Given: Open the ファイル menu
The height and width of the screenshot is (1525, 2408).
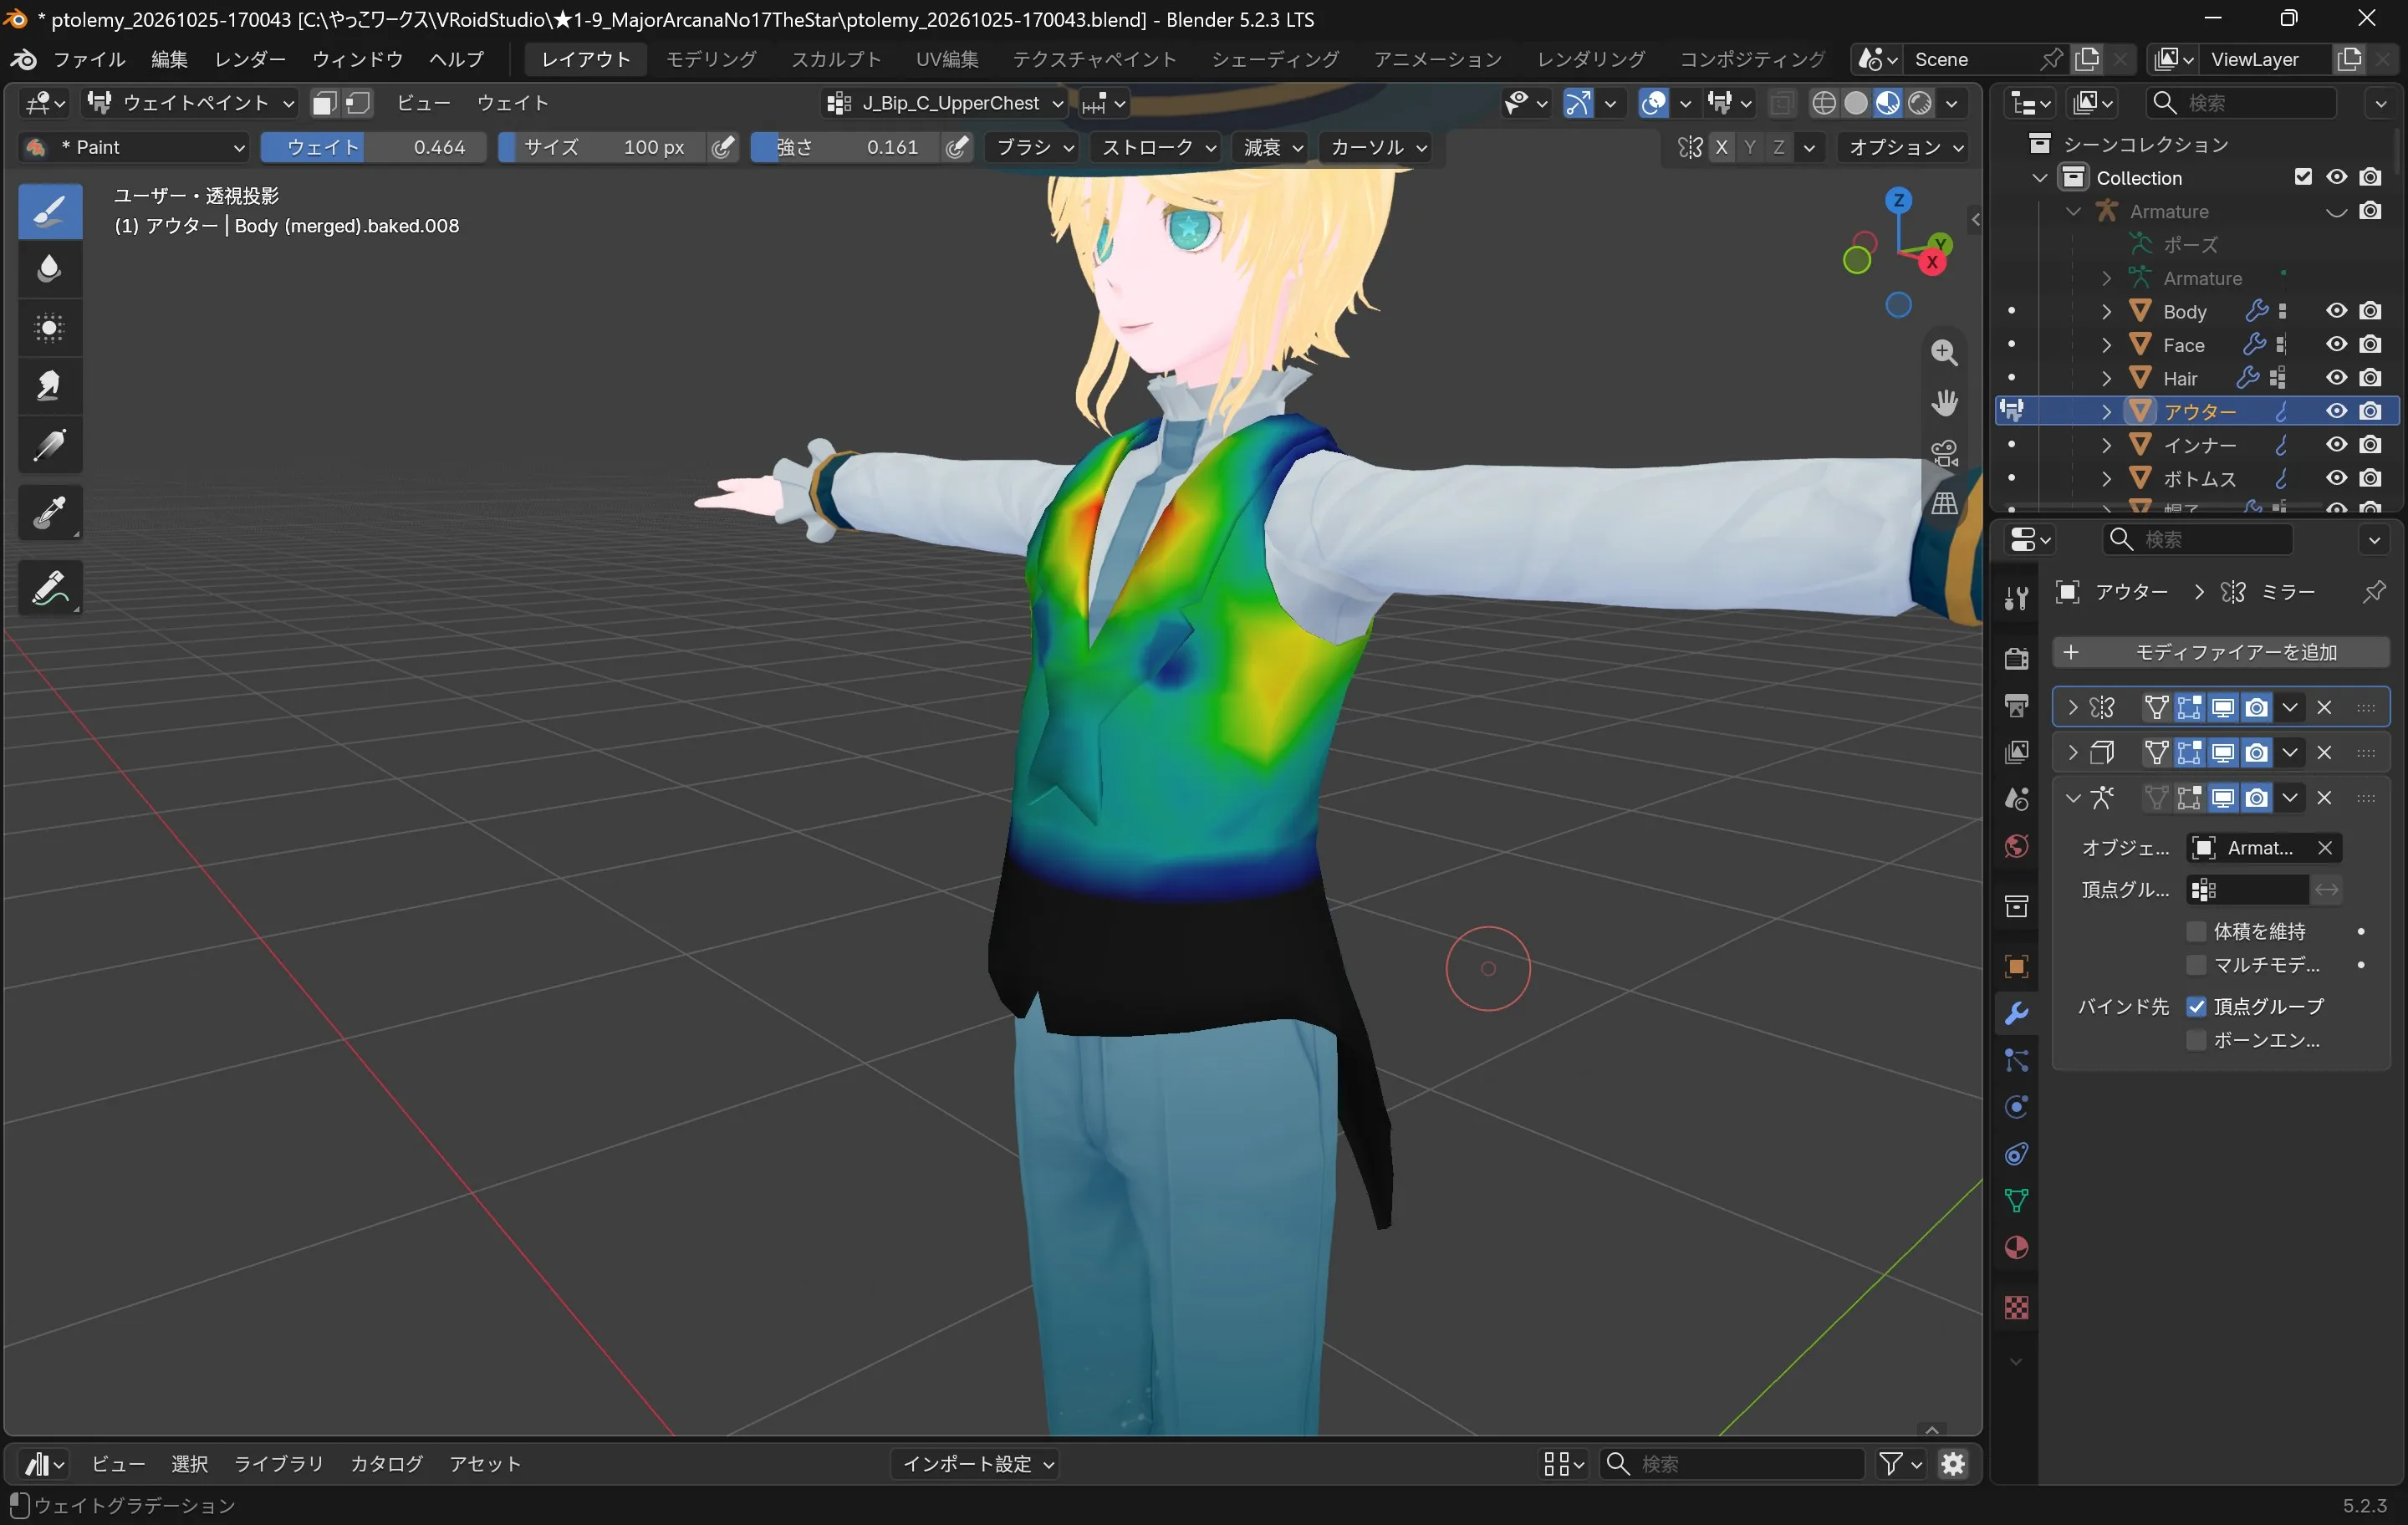Looking at the screenshot, I should click(89, 59).
